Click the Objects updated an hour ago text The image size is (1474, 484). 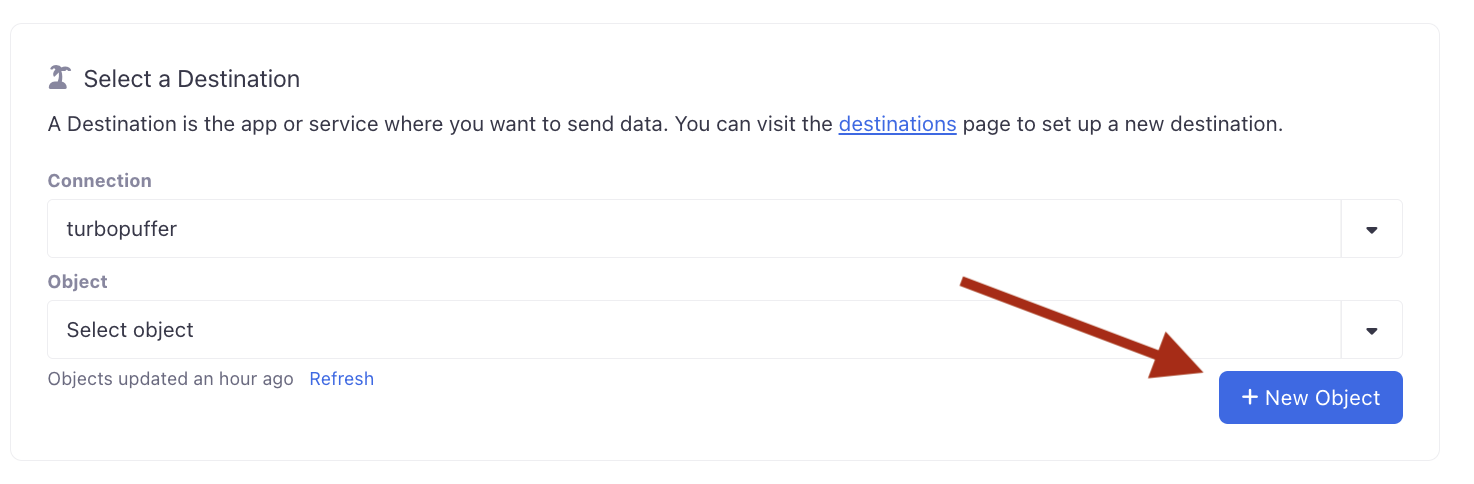pyautogui.click(x=170, y=379)
